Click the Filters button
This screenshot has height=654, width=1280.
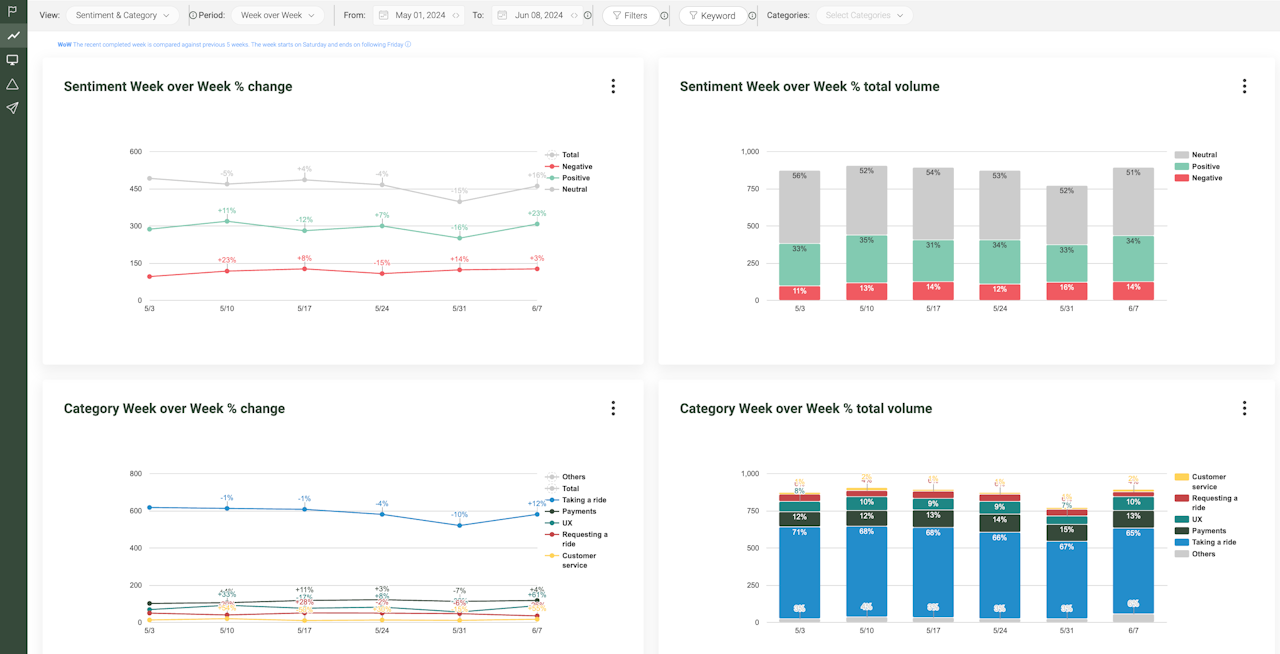point(629,16)
